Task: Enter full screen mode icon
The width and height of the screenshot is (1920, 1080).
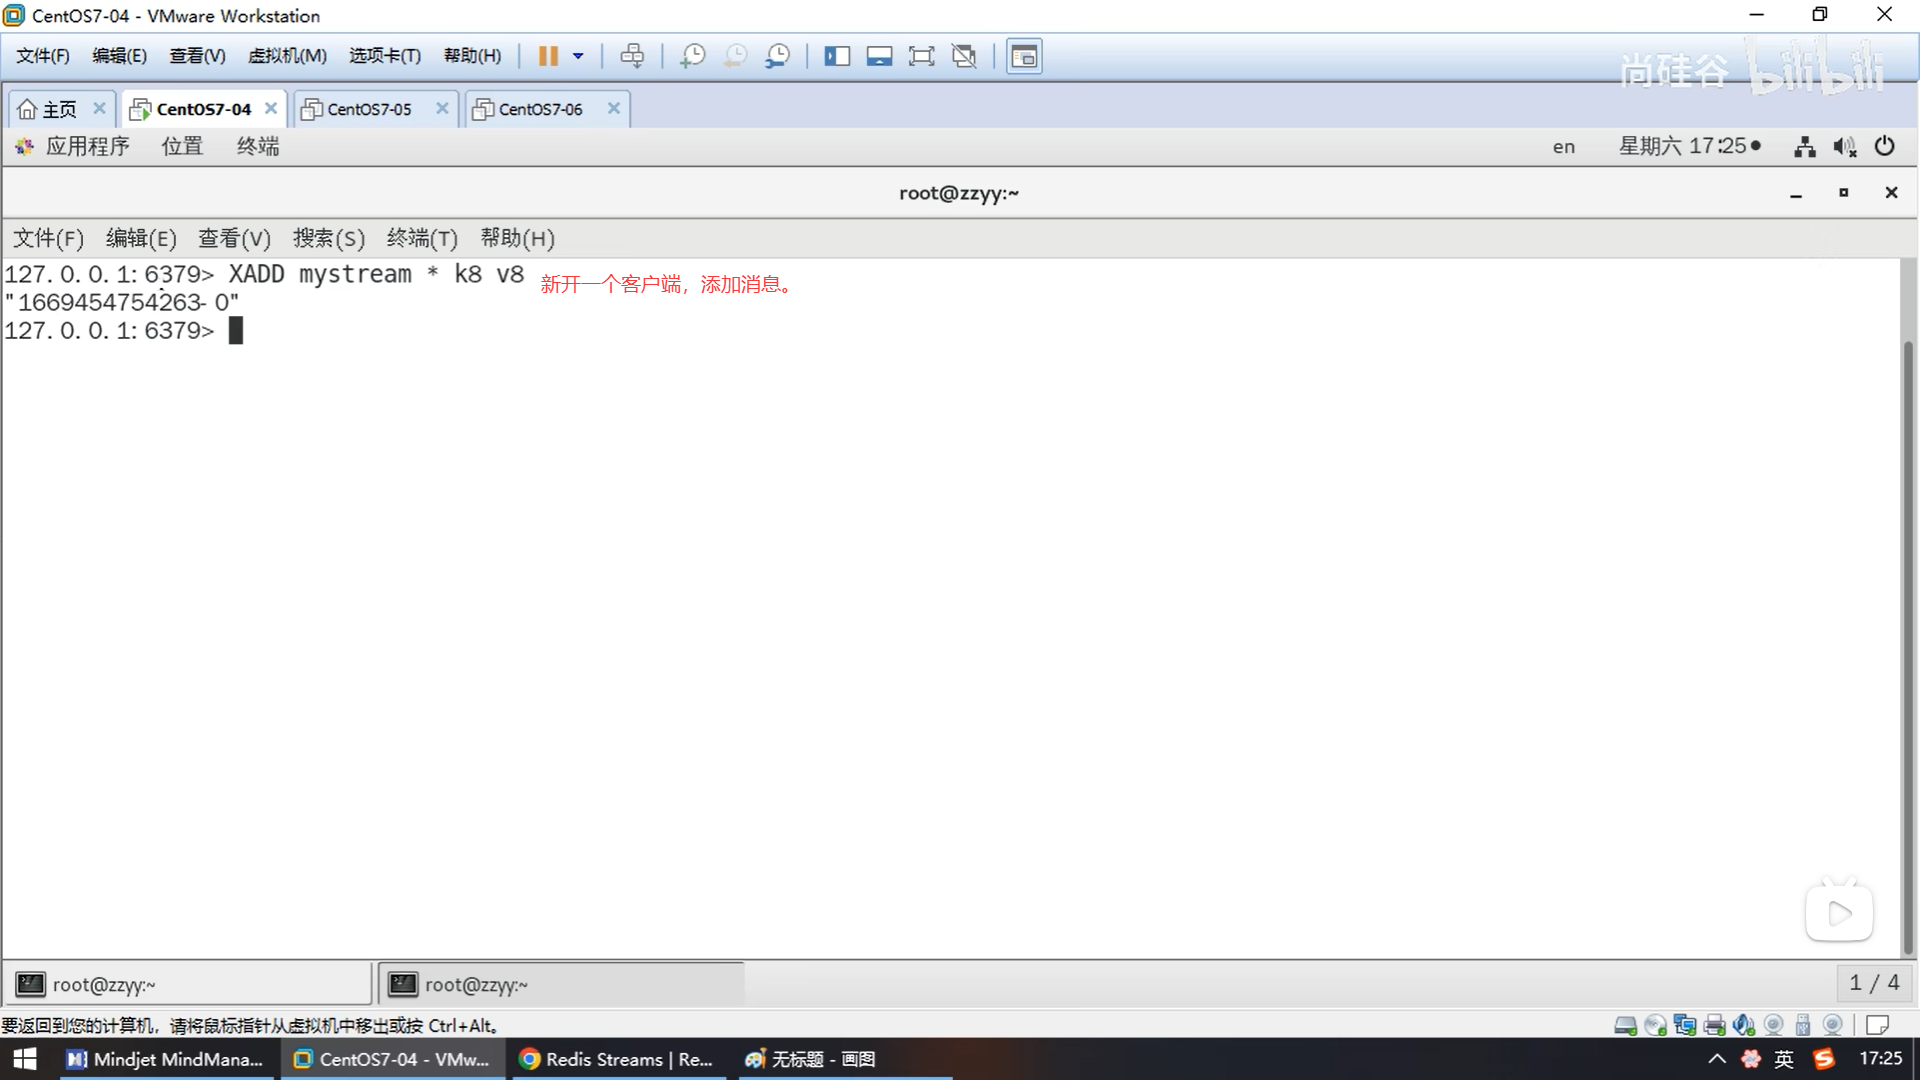Action: [x=921, y=56]
